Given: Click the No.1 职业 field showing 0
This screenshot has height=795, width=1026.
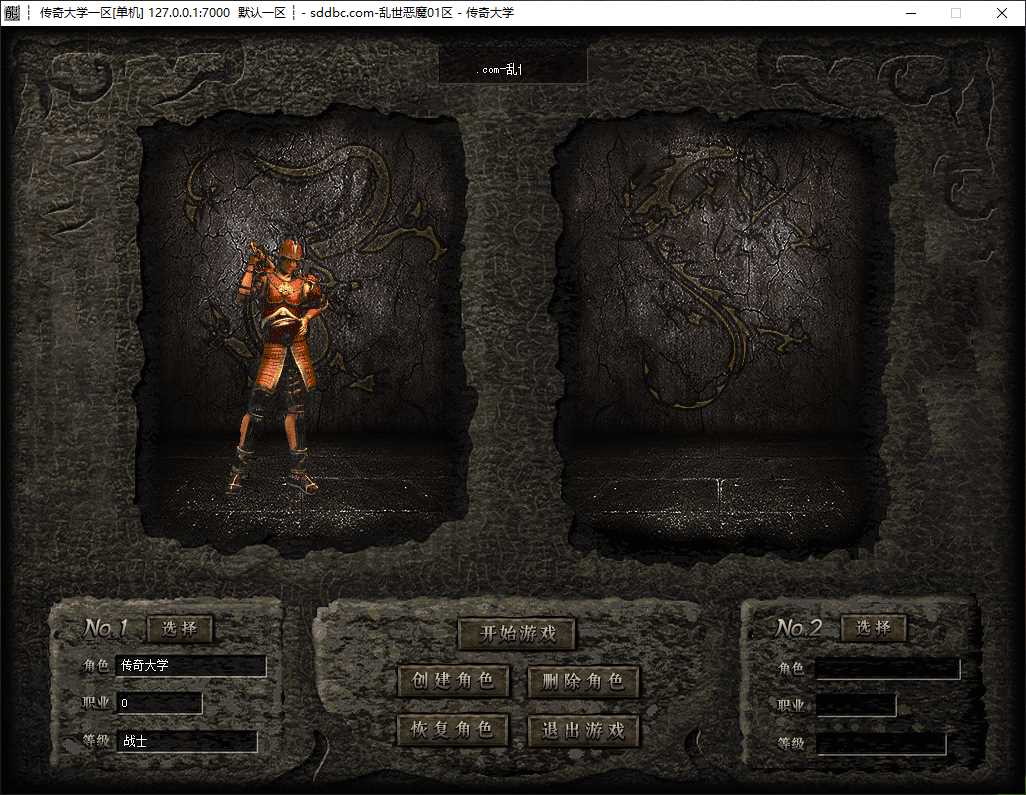Looking at the screenshot, I should [x=159, y=703].
